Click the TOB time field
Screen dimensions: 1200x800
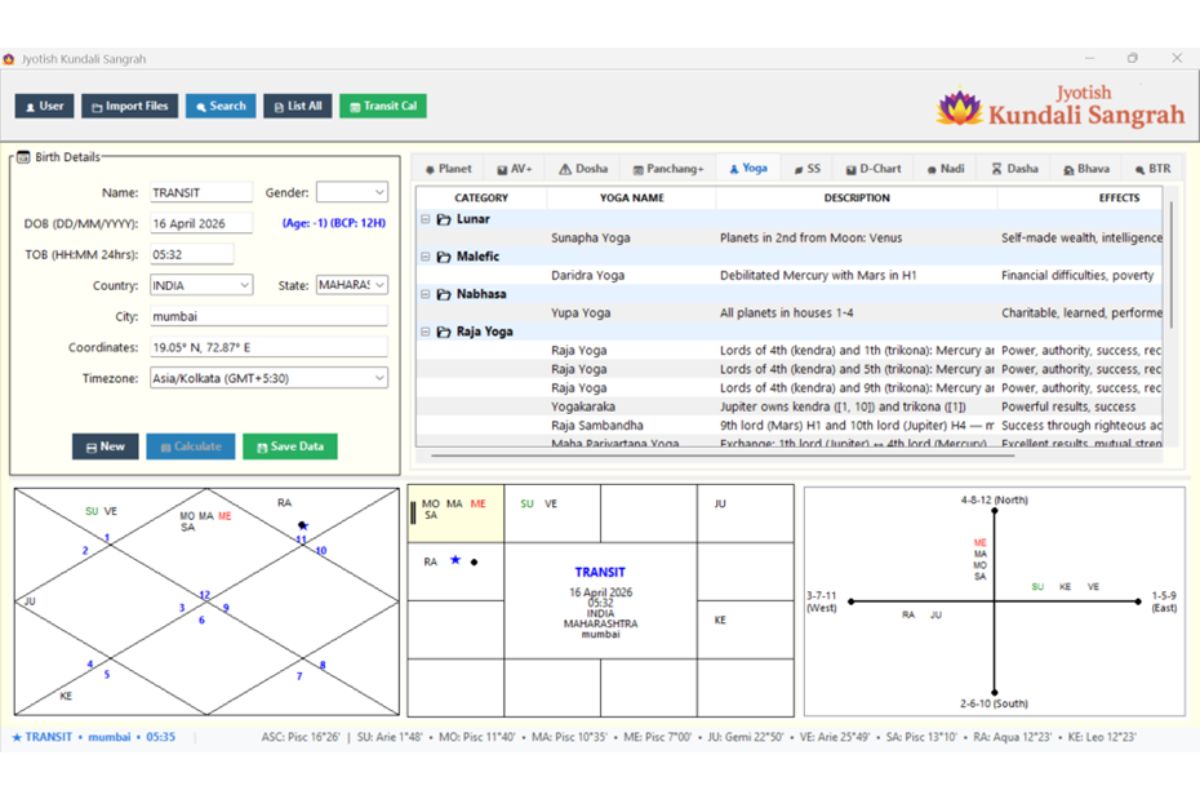click(x=192, y=254)
